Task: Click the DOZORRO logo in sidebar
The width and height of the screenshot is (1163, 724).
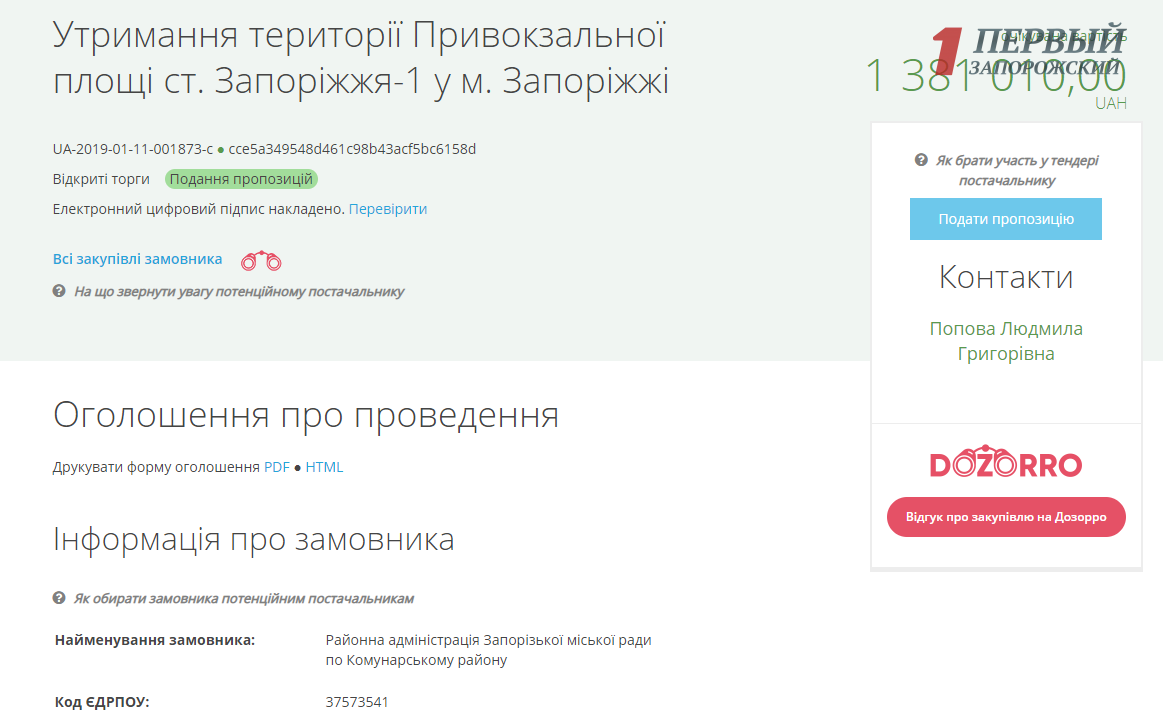Action: pyautogui.click(x=1005, y=464)
